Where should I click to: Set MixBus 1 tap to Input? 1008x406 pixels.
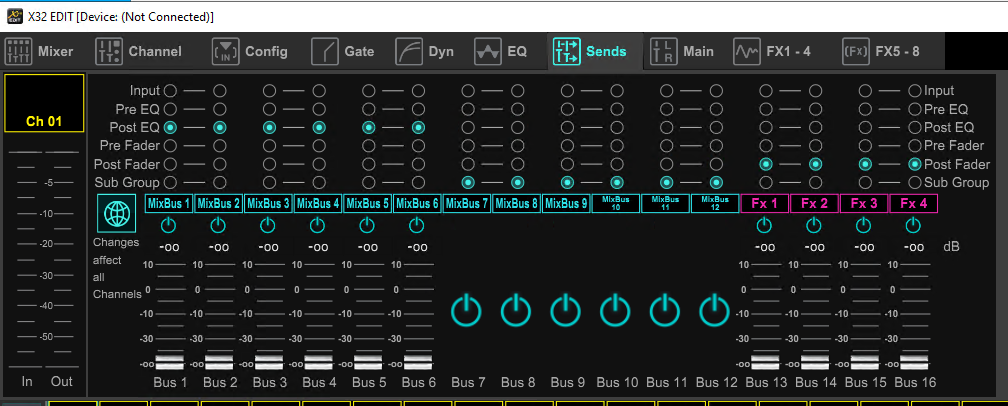170,91
